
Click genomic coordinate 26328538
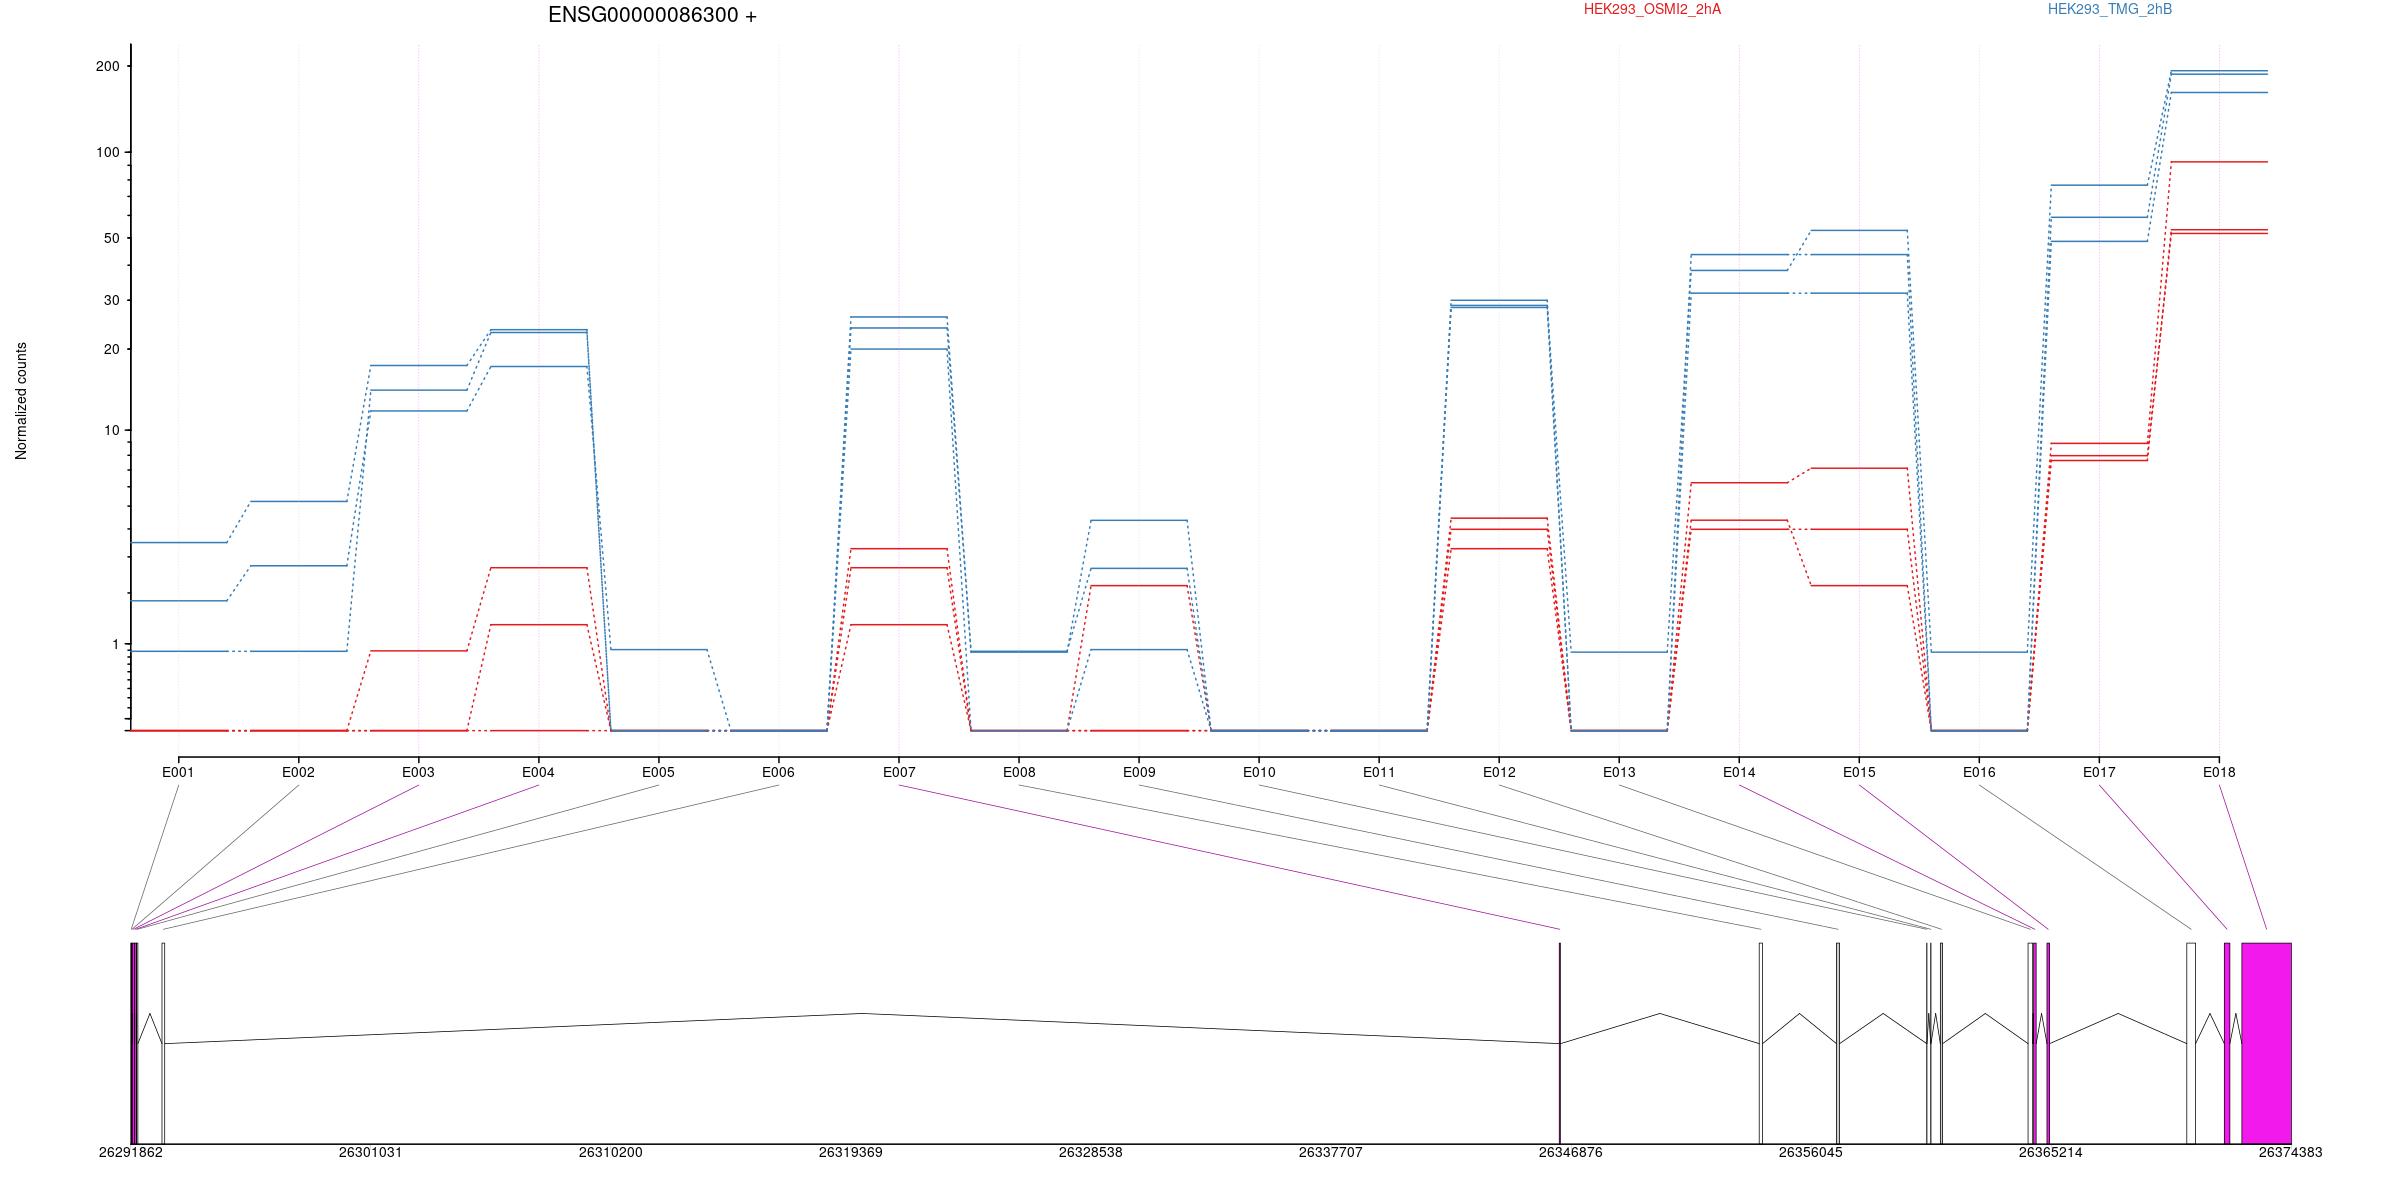pyautogui.click(x=1091, y=1152)
